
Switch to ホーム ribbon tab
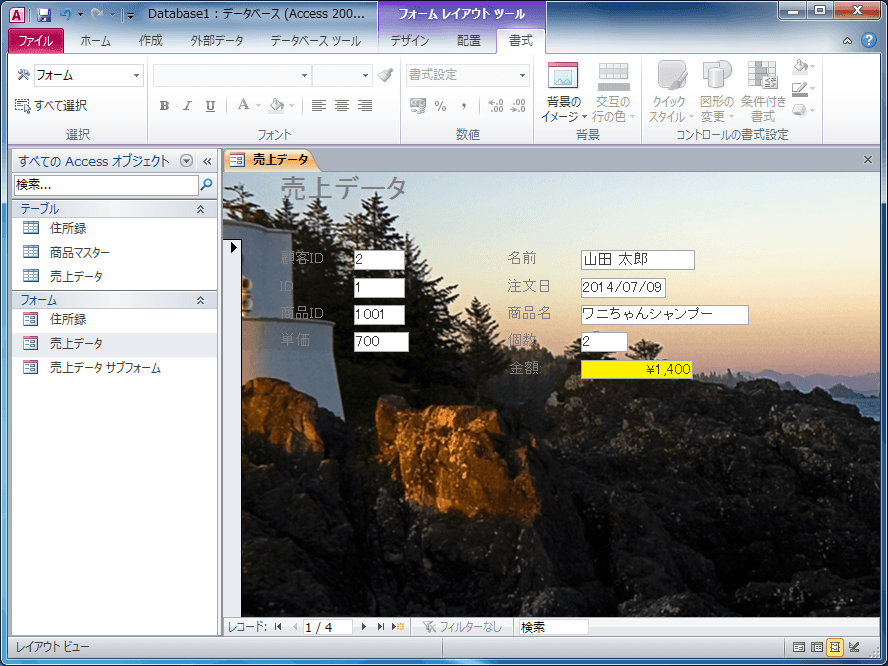[x=95, y=40]
